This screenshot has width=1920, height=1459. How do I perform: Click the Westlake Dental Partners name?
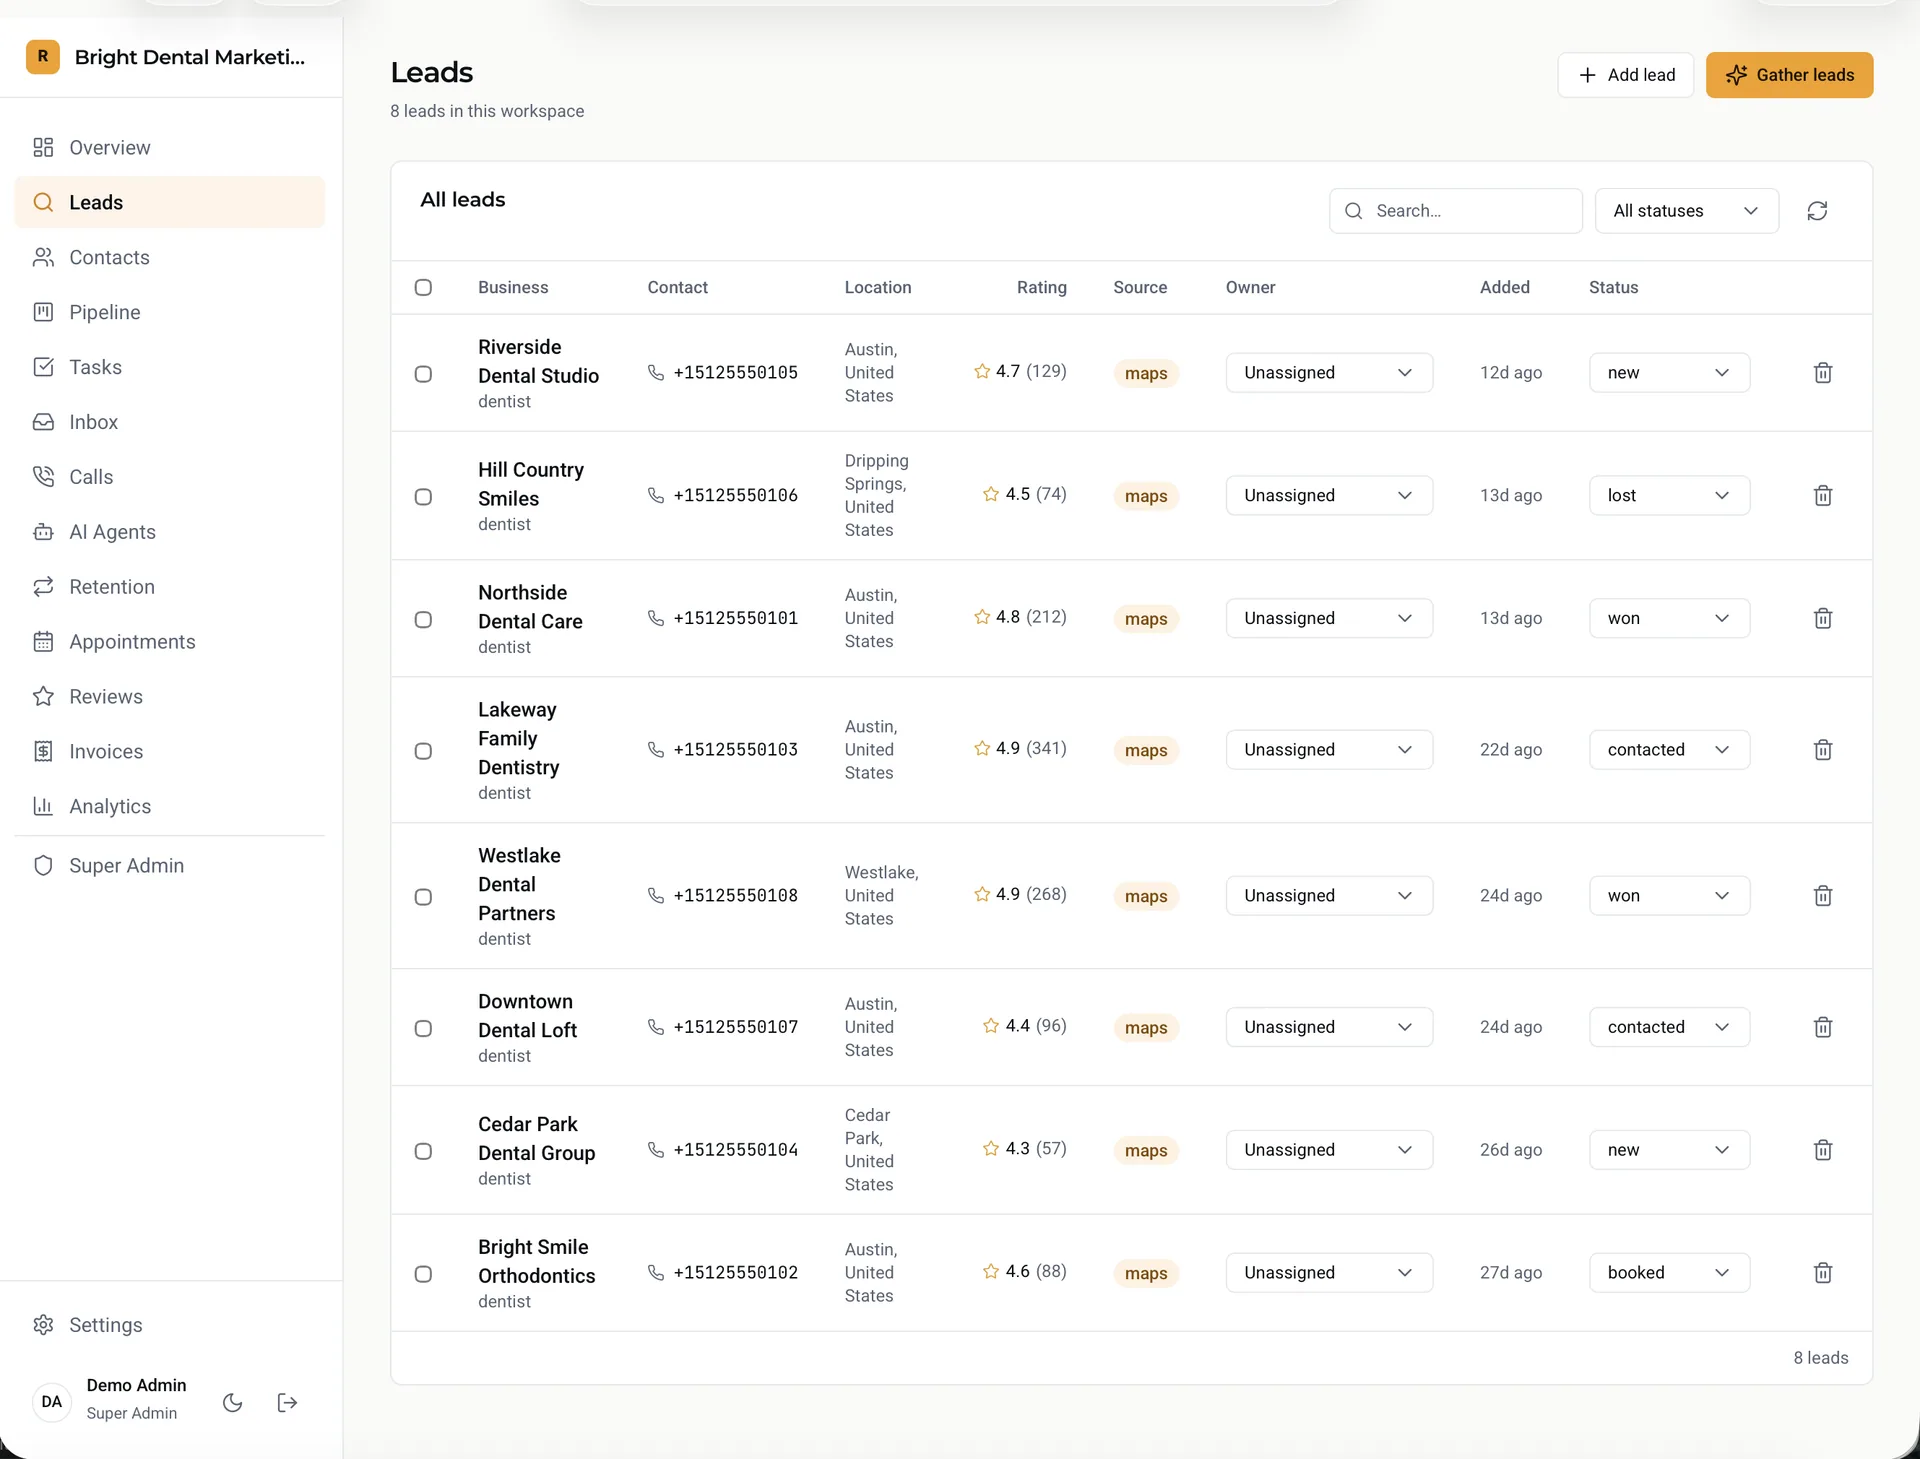[519, 884]
